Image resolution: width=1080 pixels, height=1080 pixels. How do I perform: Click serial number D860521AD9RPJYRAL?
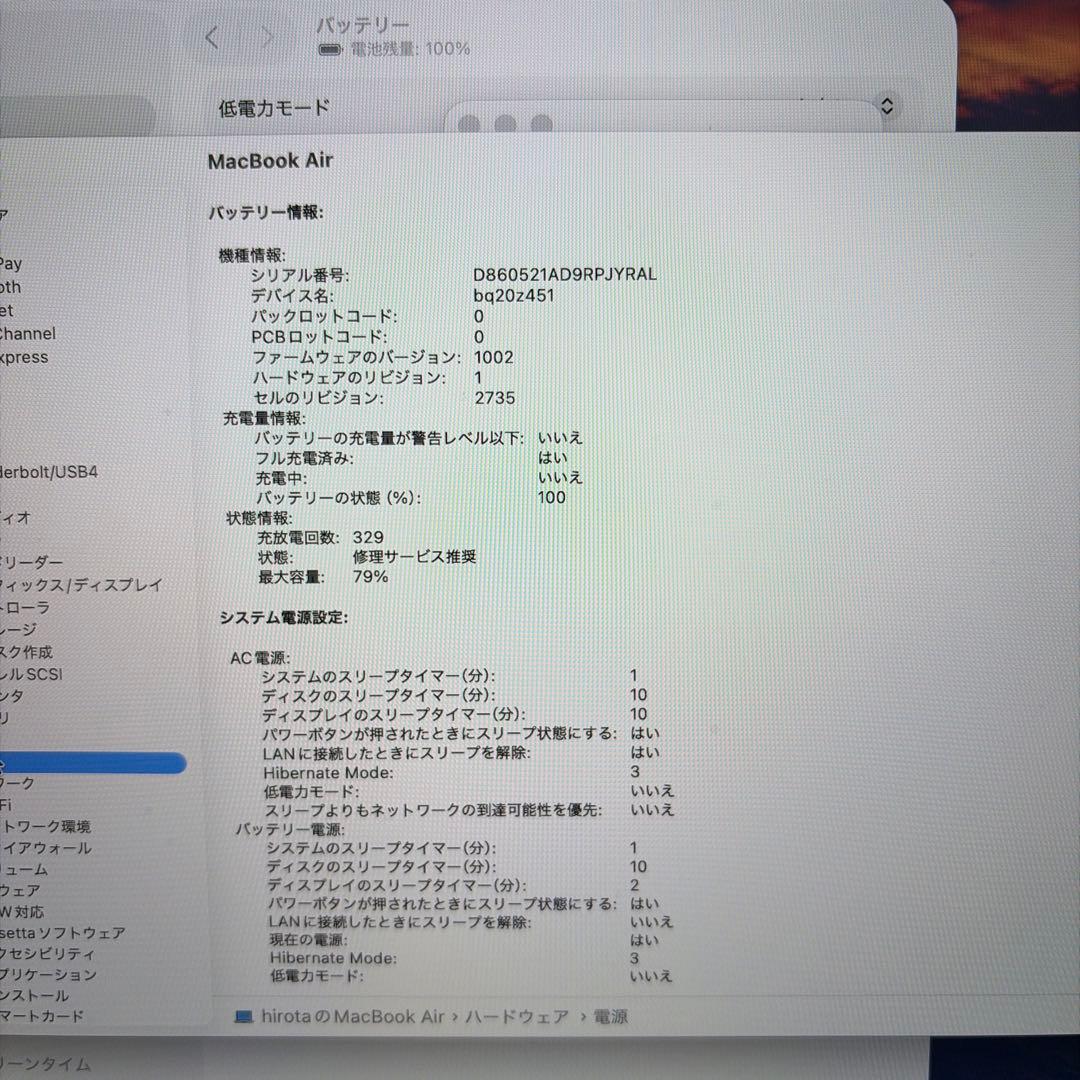tap(565, 275)
